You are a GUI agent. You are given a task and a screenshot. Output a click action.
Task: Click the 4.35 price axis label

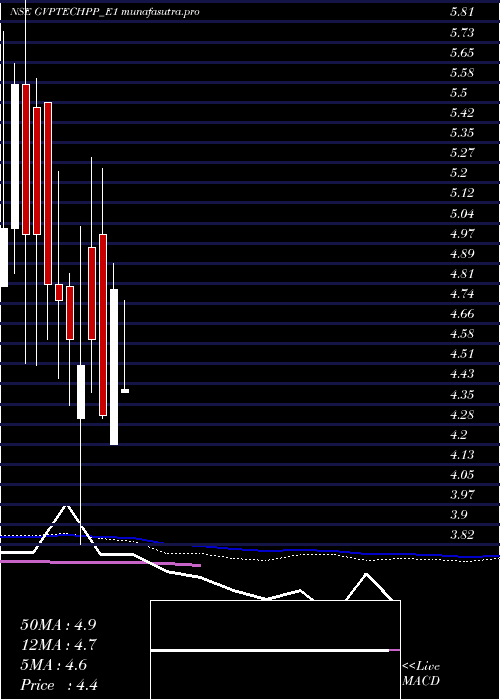coord(462,395)
